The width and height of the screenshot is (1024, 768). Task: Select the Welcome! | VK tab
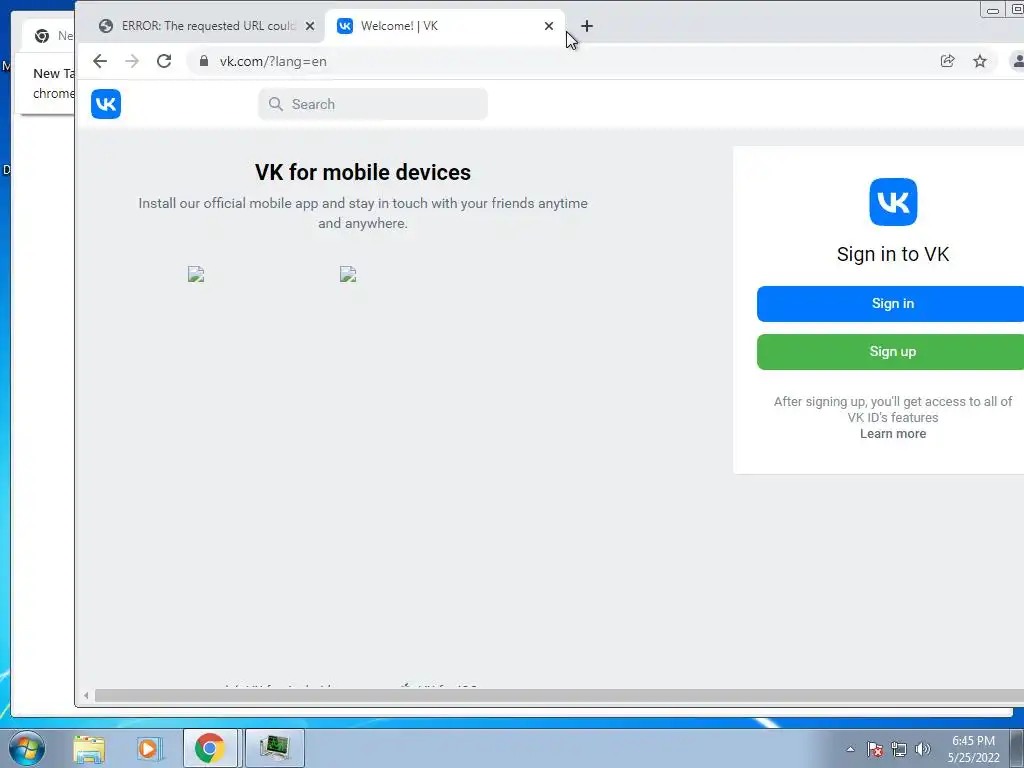coord(444,26)
